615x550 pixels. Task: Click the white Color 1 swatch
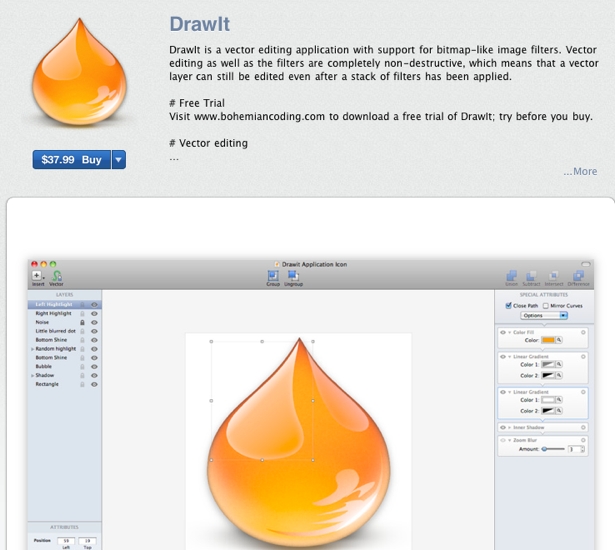[x=548, y=400]
